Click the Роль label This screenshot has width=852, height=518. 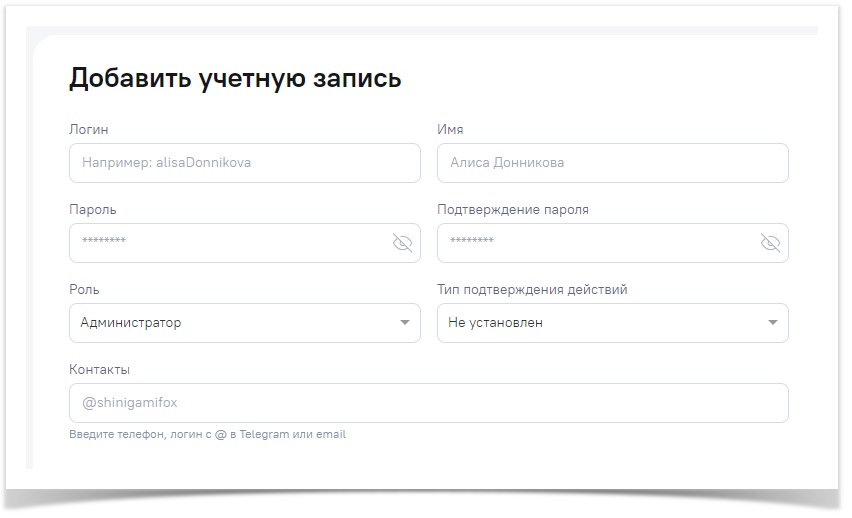point(84,290)
